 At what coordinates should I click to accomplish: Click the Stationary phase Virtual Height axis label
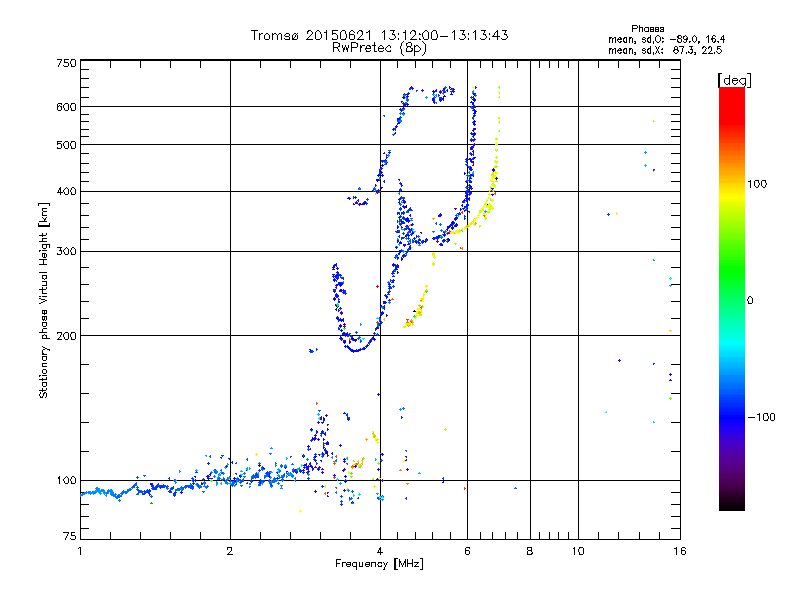pos(44,300)
